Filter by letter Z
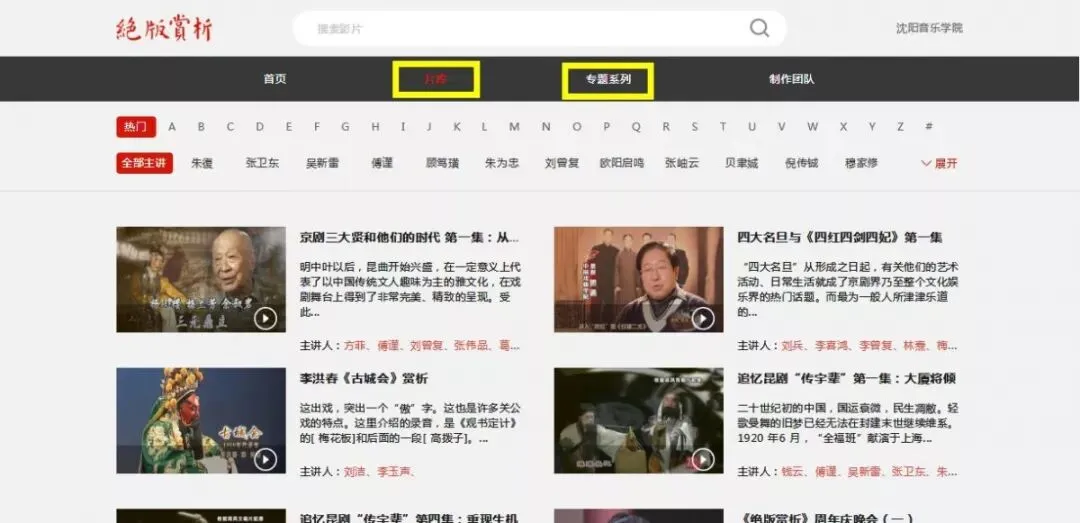 pyautogui.click(x=900, y=127)
